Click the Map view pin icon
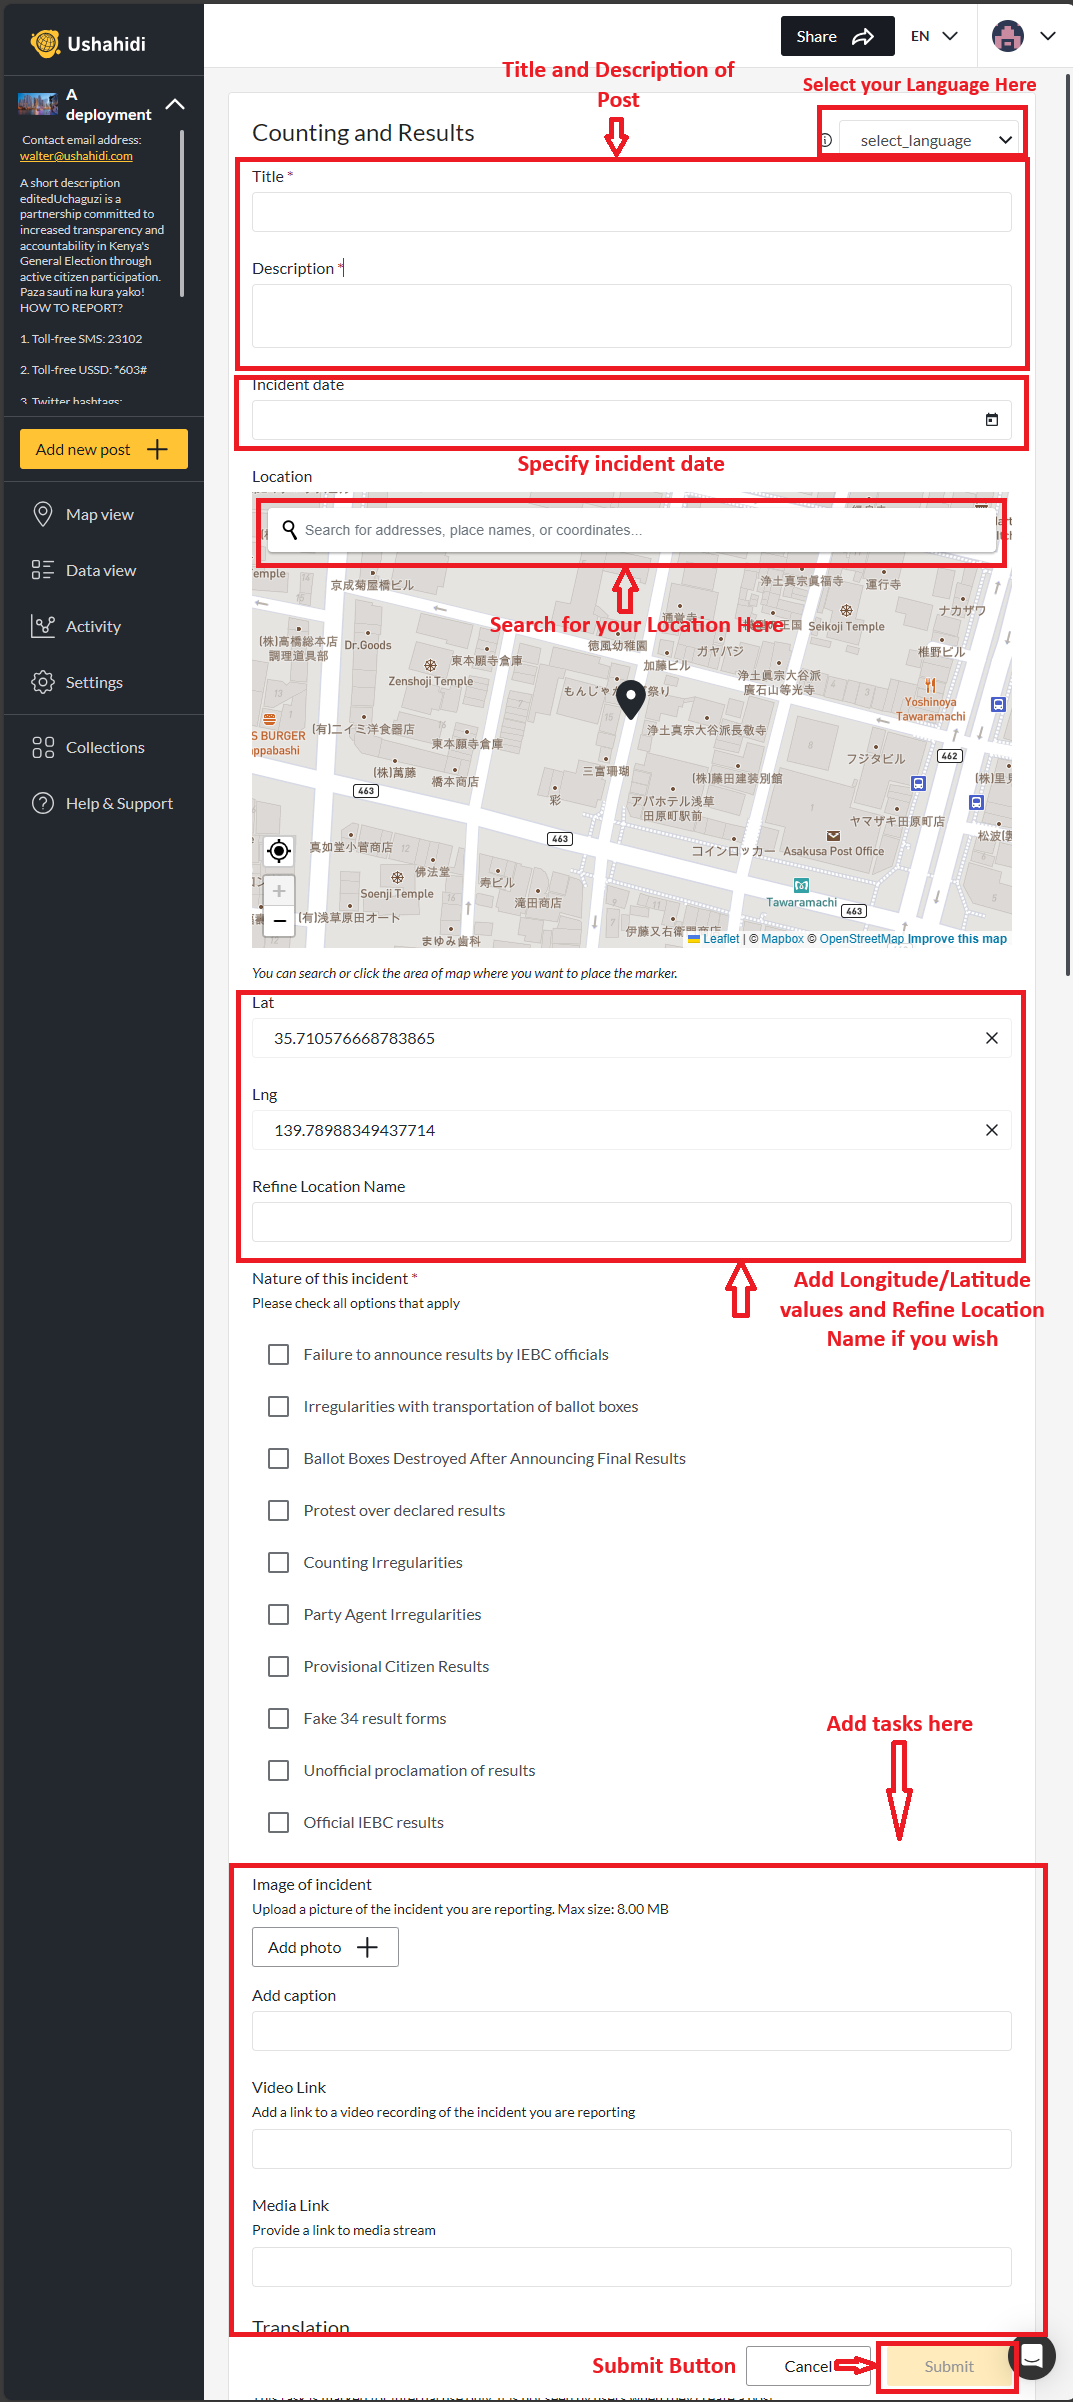Viewport: 1073px width, 2402px height. (x=43, y=514)
